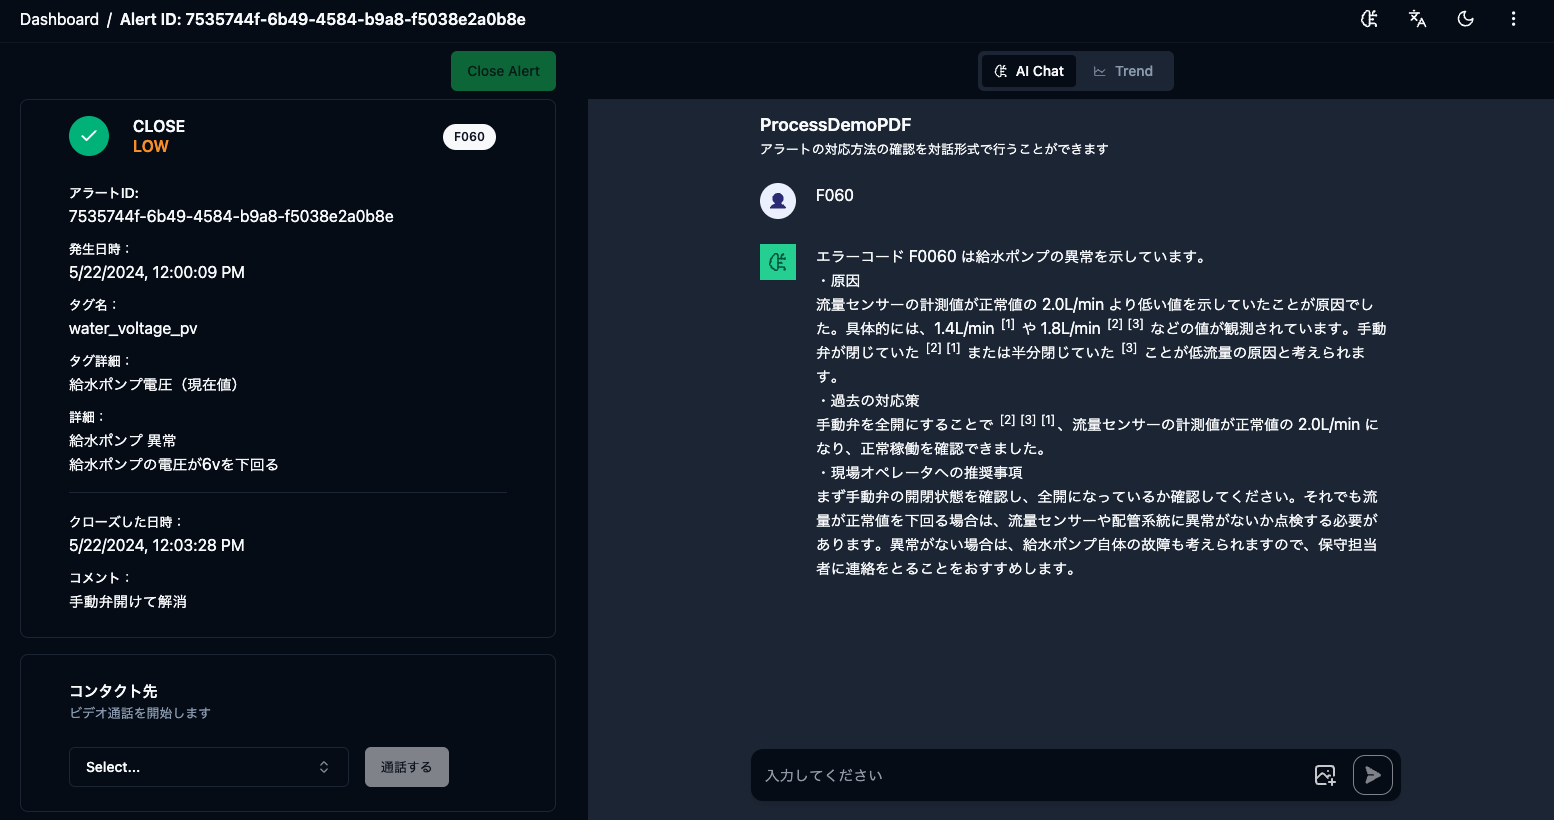Click the ビデオ通話を開始します subtitle
Viewport: 1554px width, 820px height.
140,713
